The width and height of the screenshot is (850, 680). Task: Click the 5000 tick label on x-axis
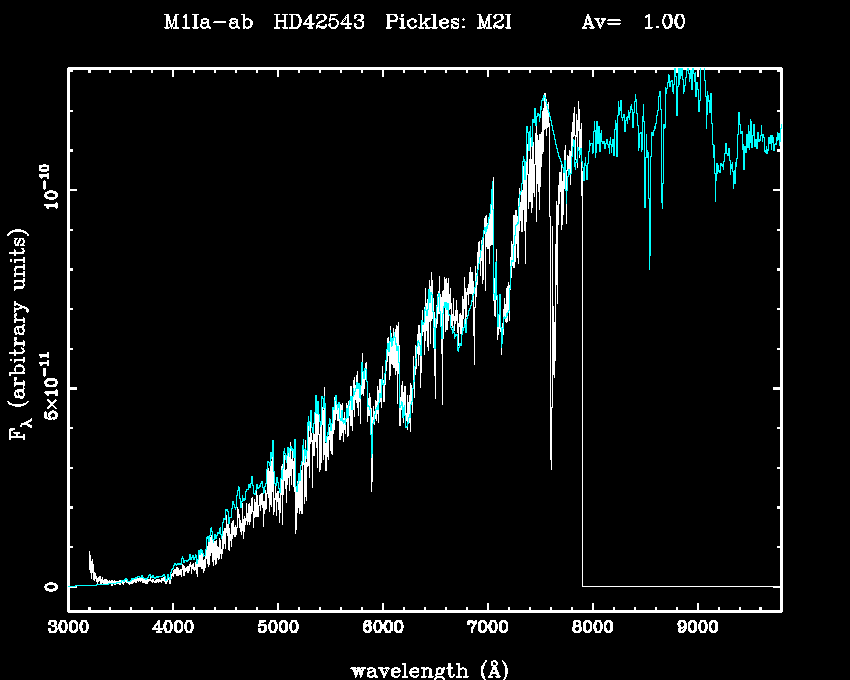click(x=277, y=628)
